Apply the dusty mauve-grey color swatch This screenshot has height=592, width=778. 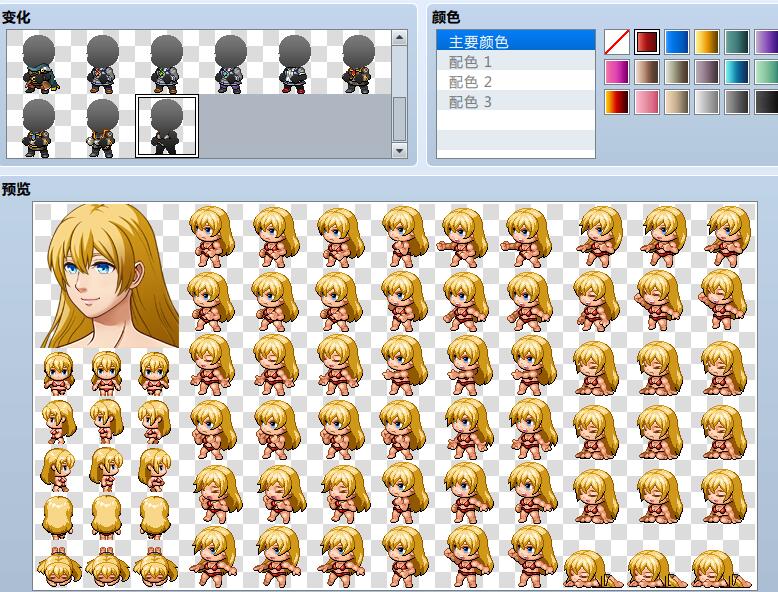click(706, 71)
